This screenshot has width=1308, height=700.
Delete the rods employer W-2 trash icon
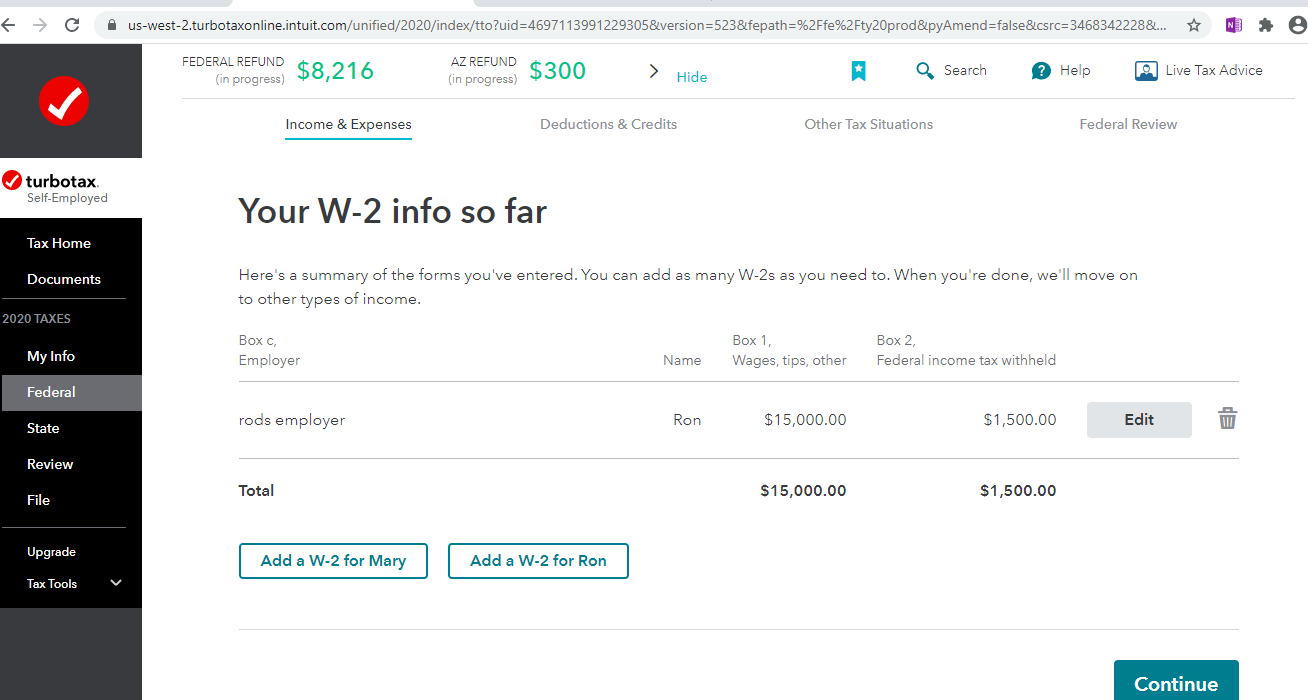pos(1227,419)
